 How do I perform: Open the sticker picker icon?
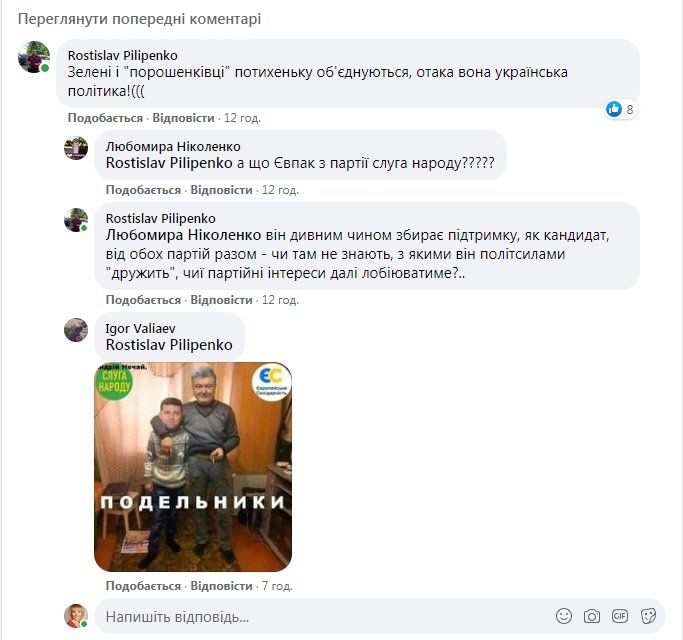pyautogui.click(x=648, y=616)
